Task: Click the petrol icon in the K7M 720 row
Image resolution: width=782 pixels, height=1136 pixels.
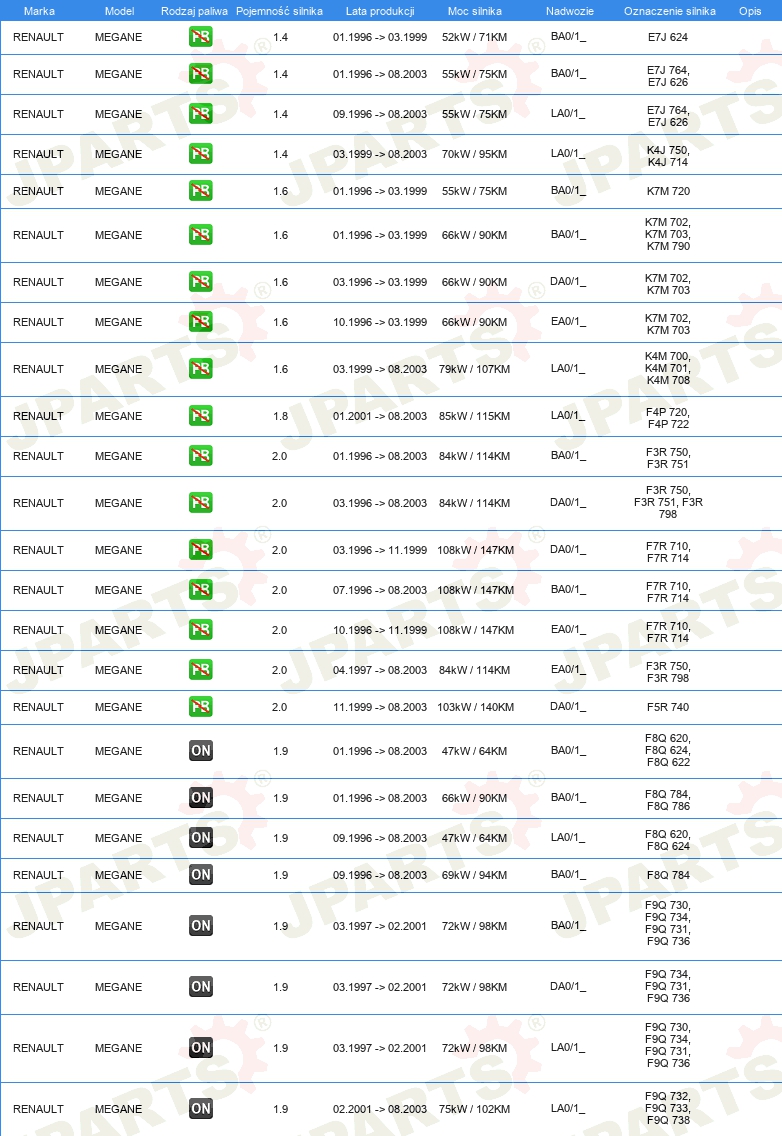Action: [x=201, y=191]
